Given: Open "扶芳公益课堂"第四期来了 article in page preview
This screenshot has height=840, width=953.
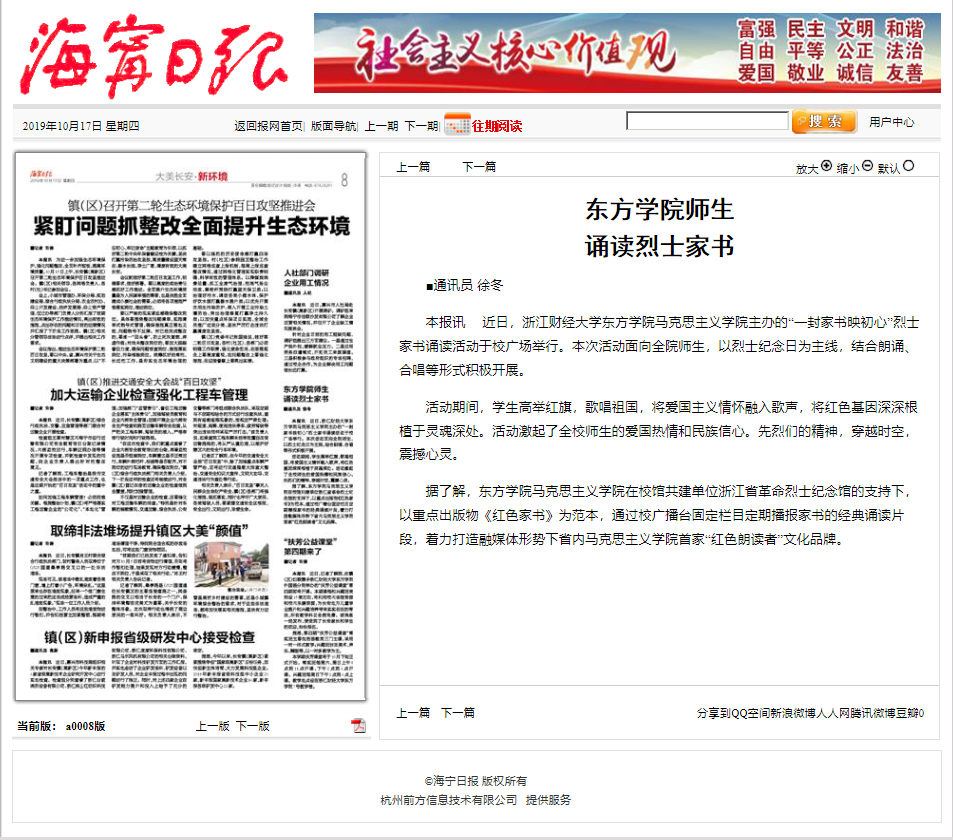Looking at the screenshot, I should point(311,546).
